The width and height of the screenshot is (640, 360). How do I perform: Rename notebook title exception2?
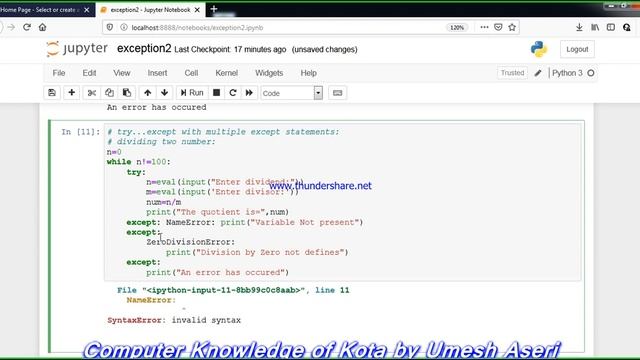click(x=144, y=49)
